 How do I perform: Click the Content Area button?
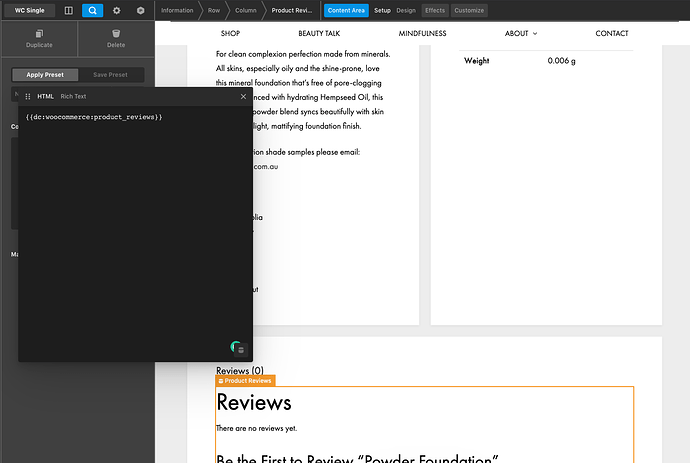pos(346,10)
